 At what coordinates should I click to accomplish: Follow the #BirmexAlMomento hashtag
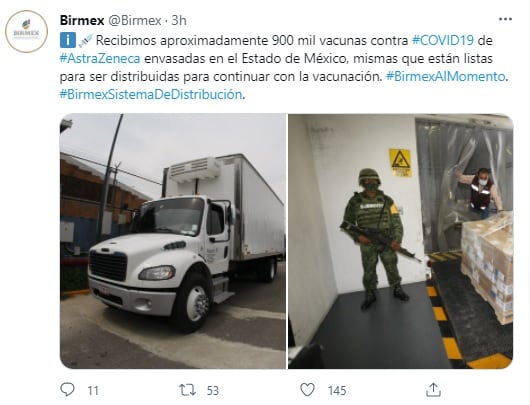coord(445,76)
